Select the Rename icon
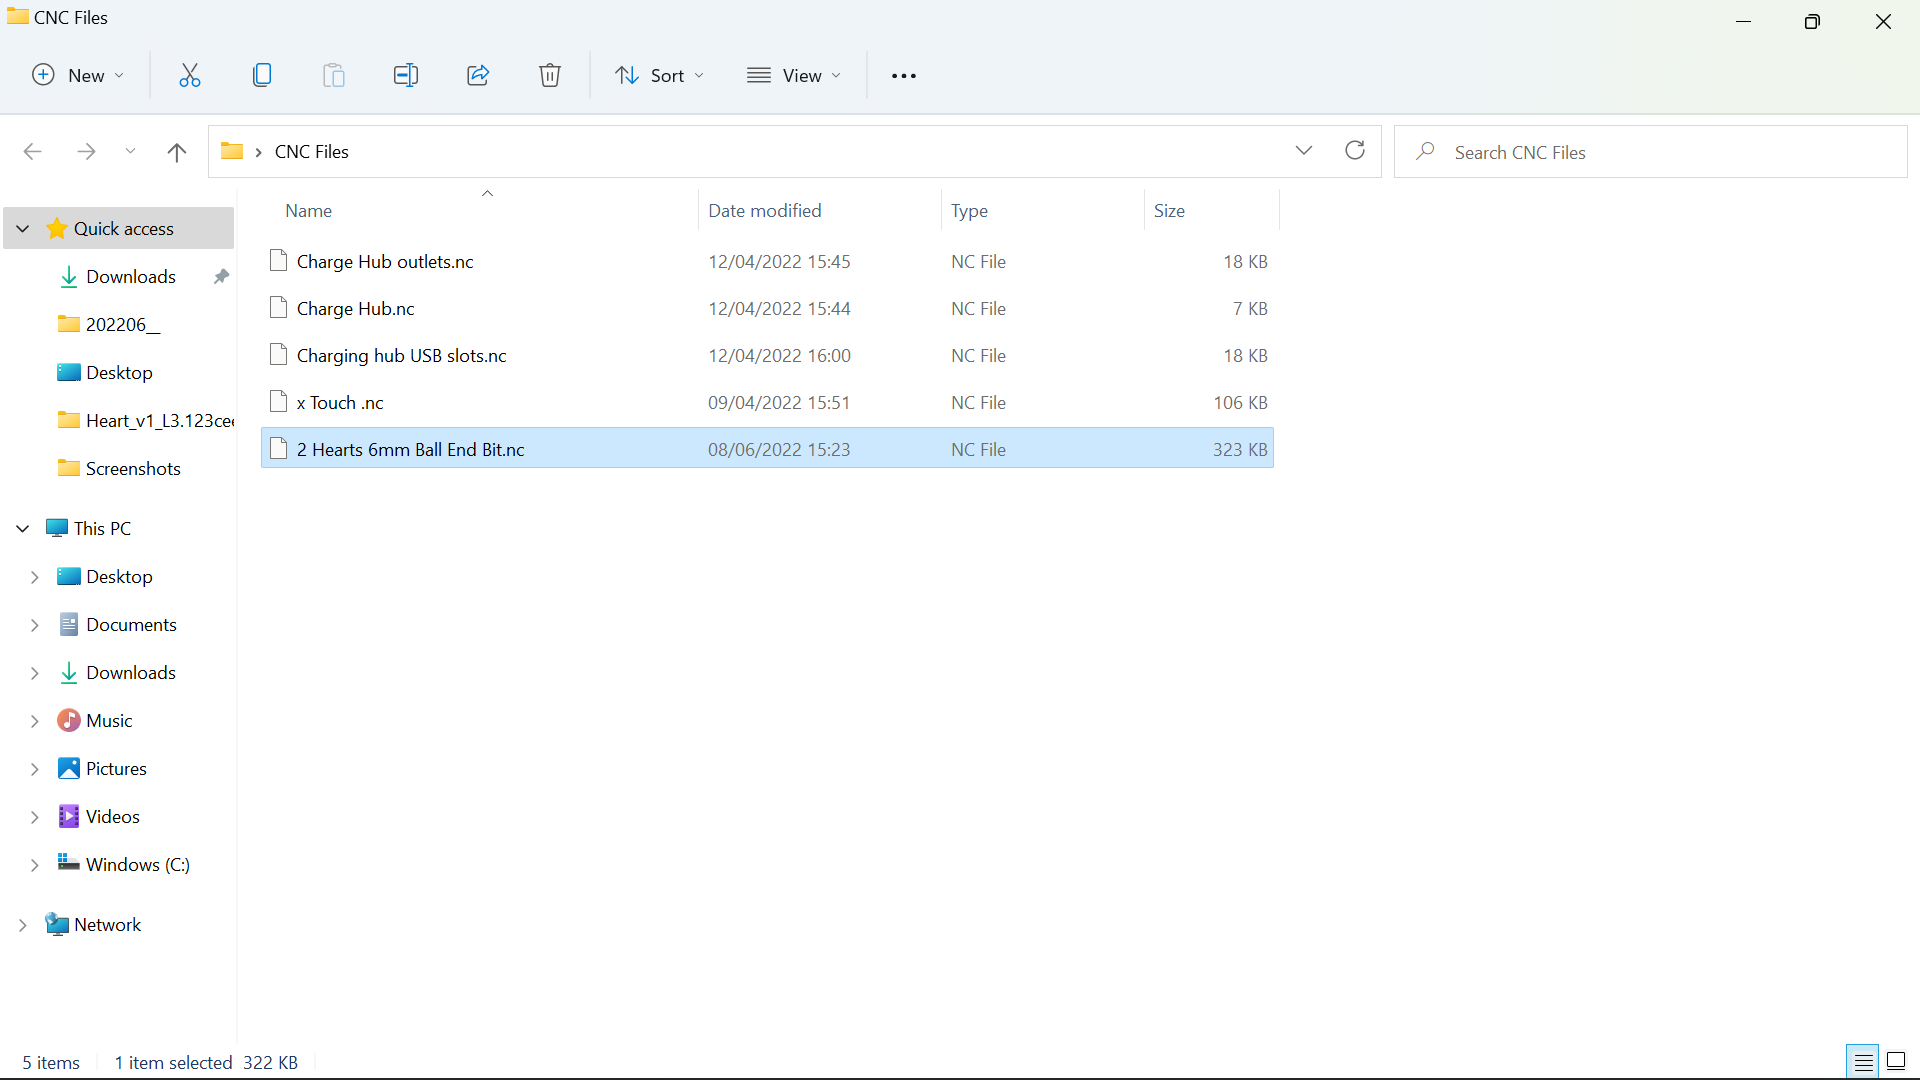 click(x=406, y=75)
